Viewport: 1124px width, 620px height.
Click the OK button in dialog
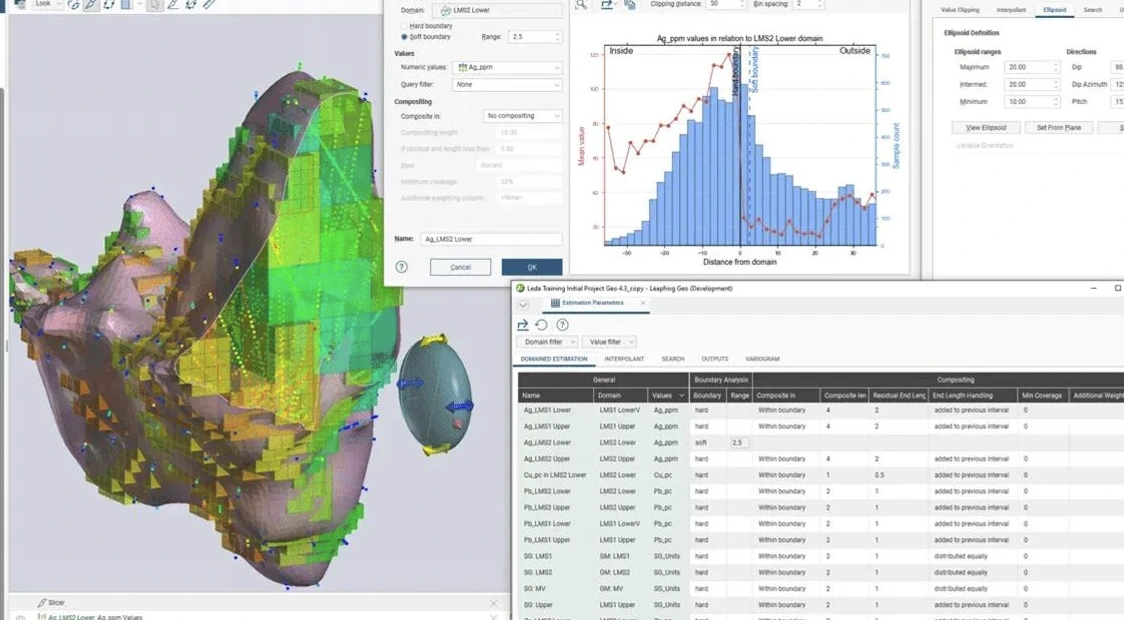click(x=532, y=267)
